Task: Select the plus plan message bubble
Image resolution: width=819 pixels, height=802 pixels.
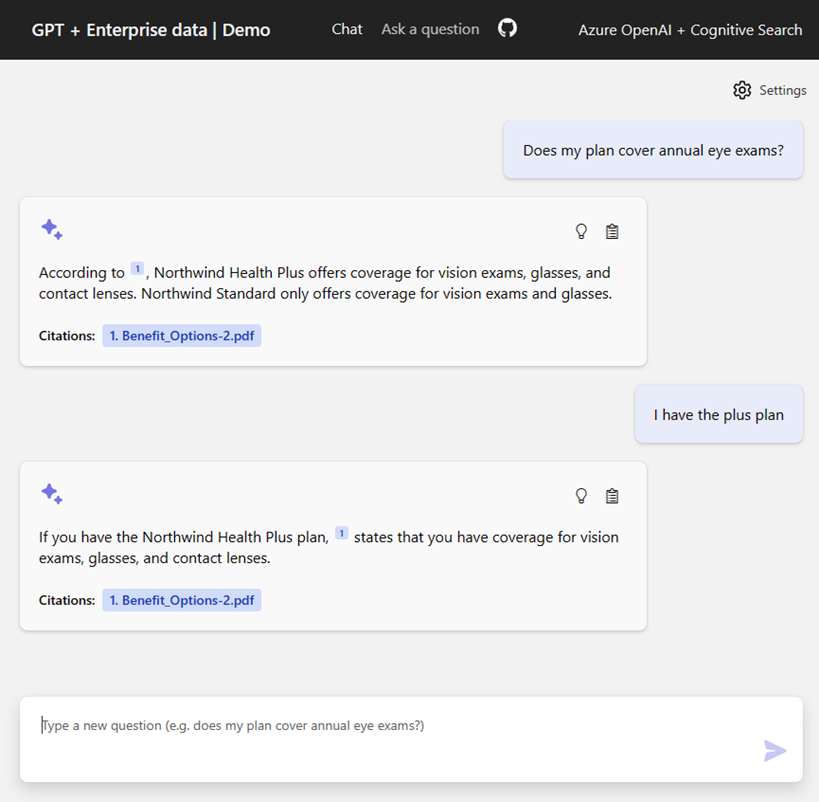Action: (718, 414)
